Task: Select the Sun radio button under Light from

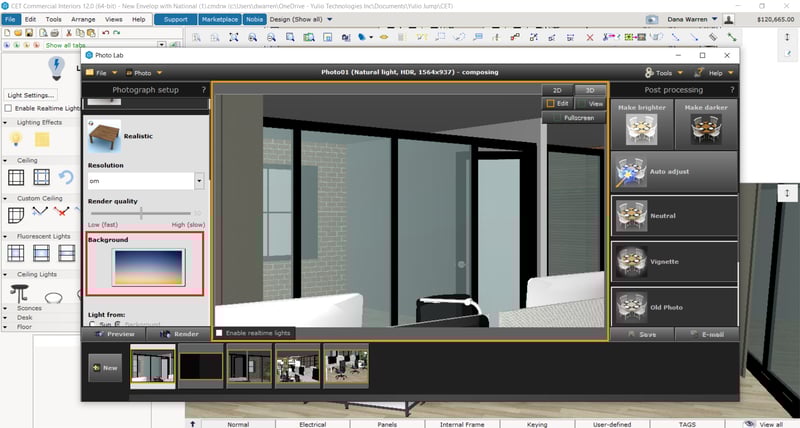Action: (x=92, y=324)
